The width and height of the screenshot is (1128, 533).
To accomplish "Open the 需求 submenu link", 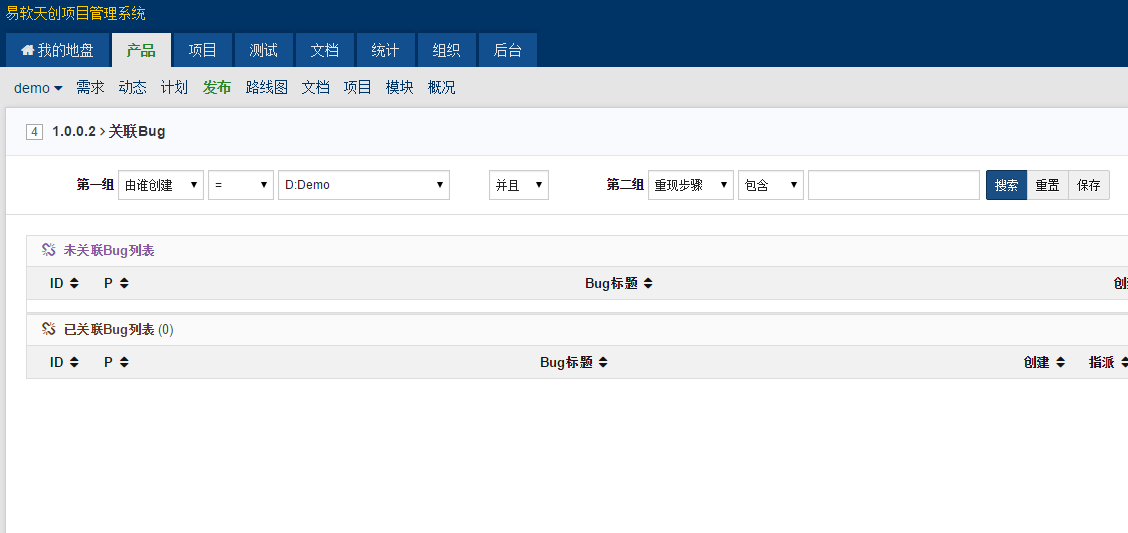I will point(90,88).
